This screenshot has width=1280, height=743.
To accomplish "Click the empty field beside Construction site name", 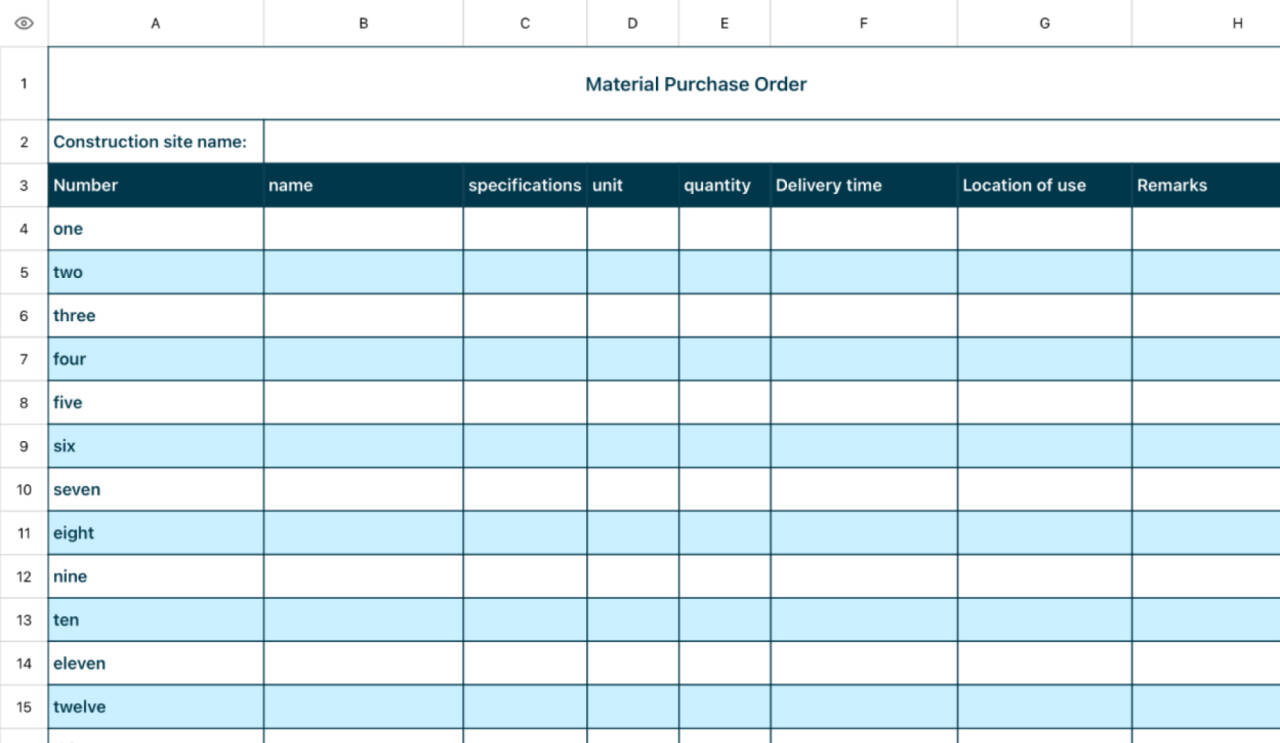I will pos(772,142).
